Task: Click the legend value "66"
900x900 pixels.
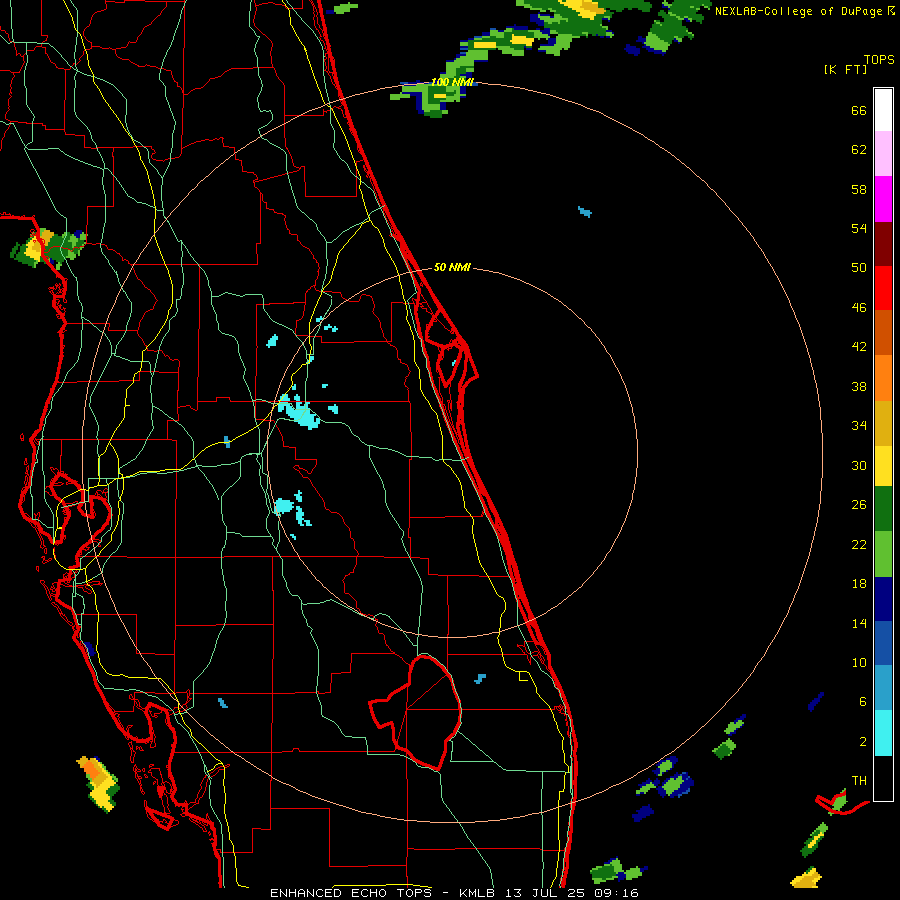Action: tap(859, 110)
